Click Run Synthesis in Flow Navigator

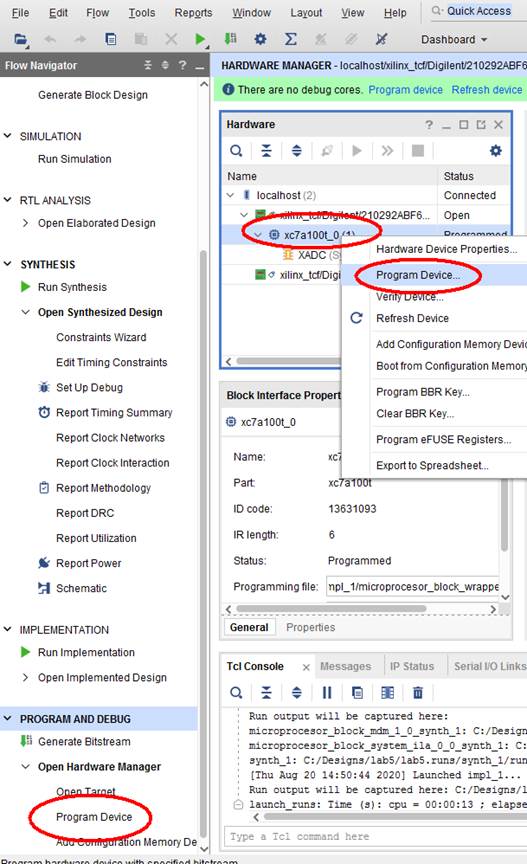[x=72, y=287]
